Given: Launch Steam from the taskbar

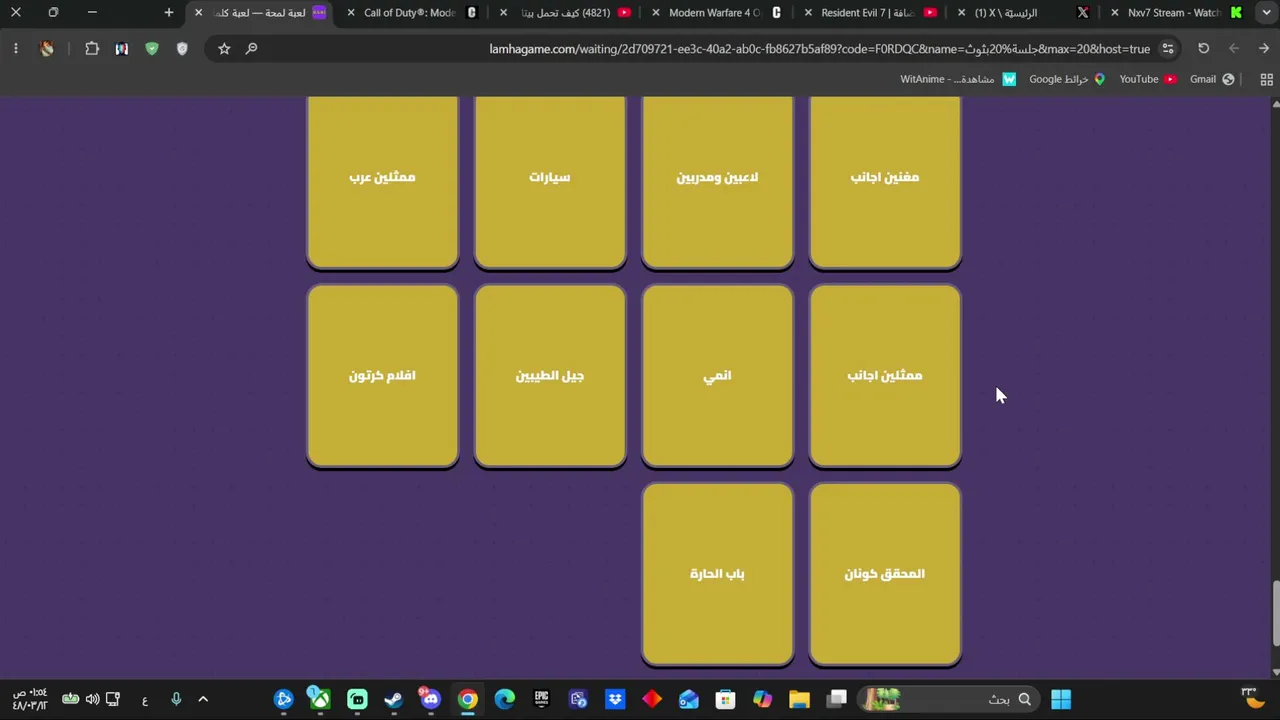Looking at the screenshot, I should coord(394,699).
